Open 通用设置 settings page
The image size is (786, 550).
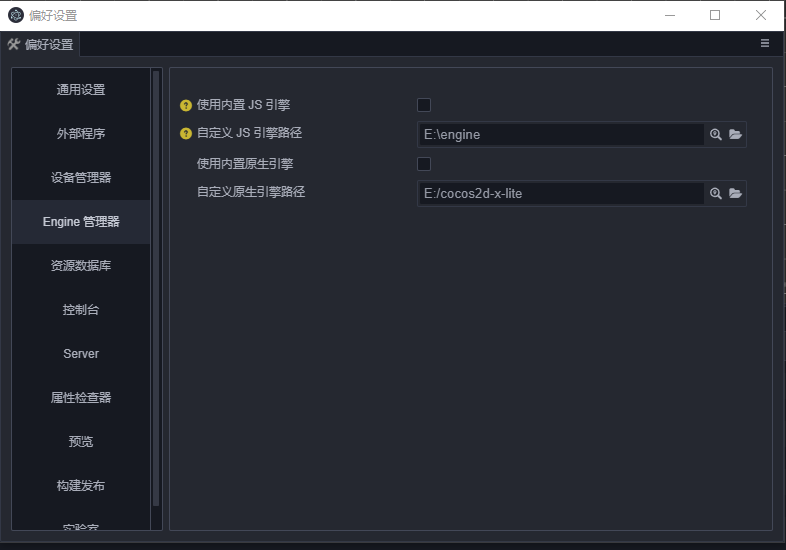tap(81, 90)
